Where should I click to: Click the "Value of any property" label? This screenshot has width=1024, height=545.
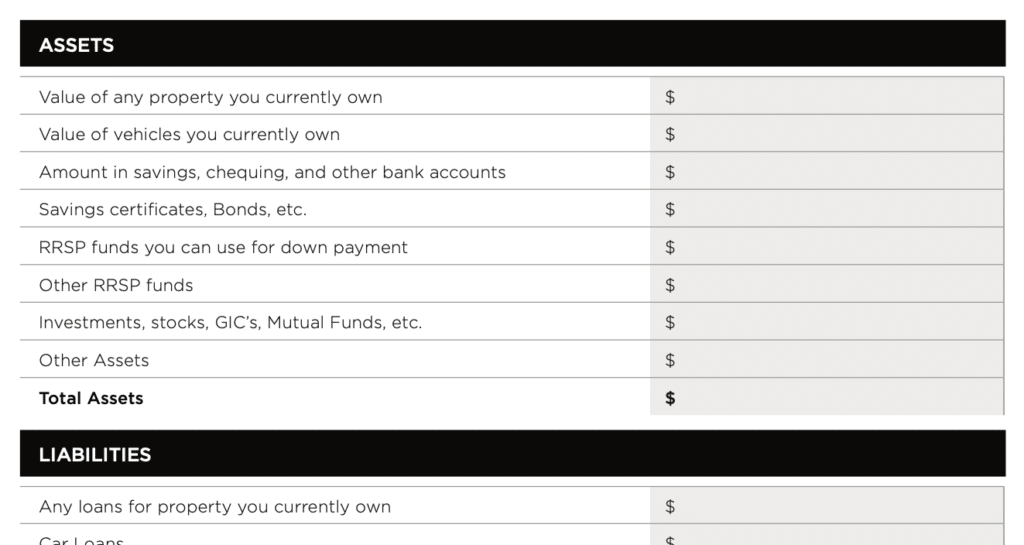(210, 97)
